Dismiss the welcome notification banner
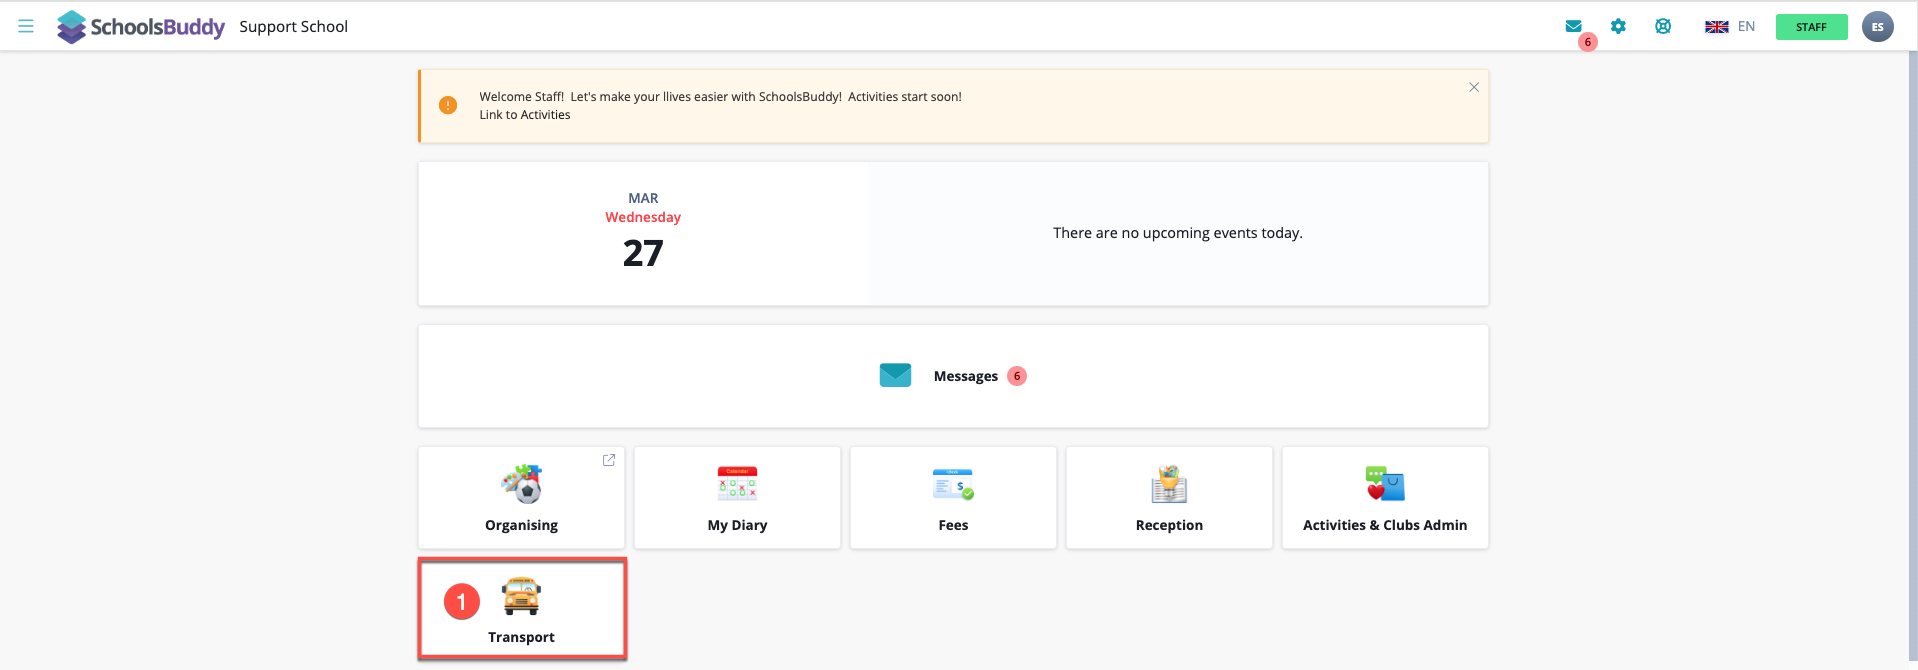 [x=1473, y=88]
